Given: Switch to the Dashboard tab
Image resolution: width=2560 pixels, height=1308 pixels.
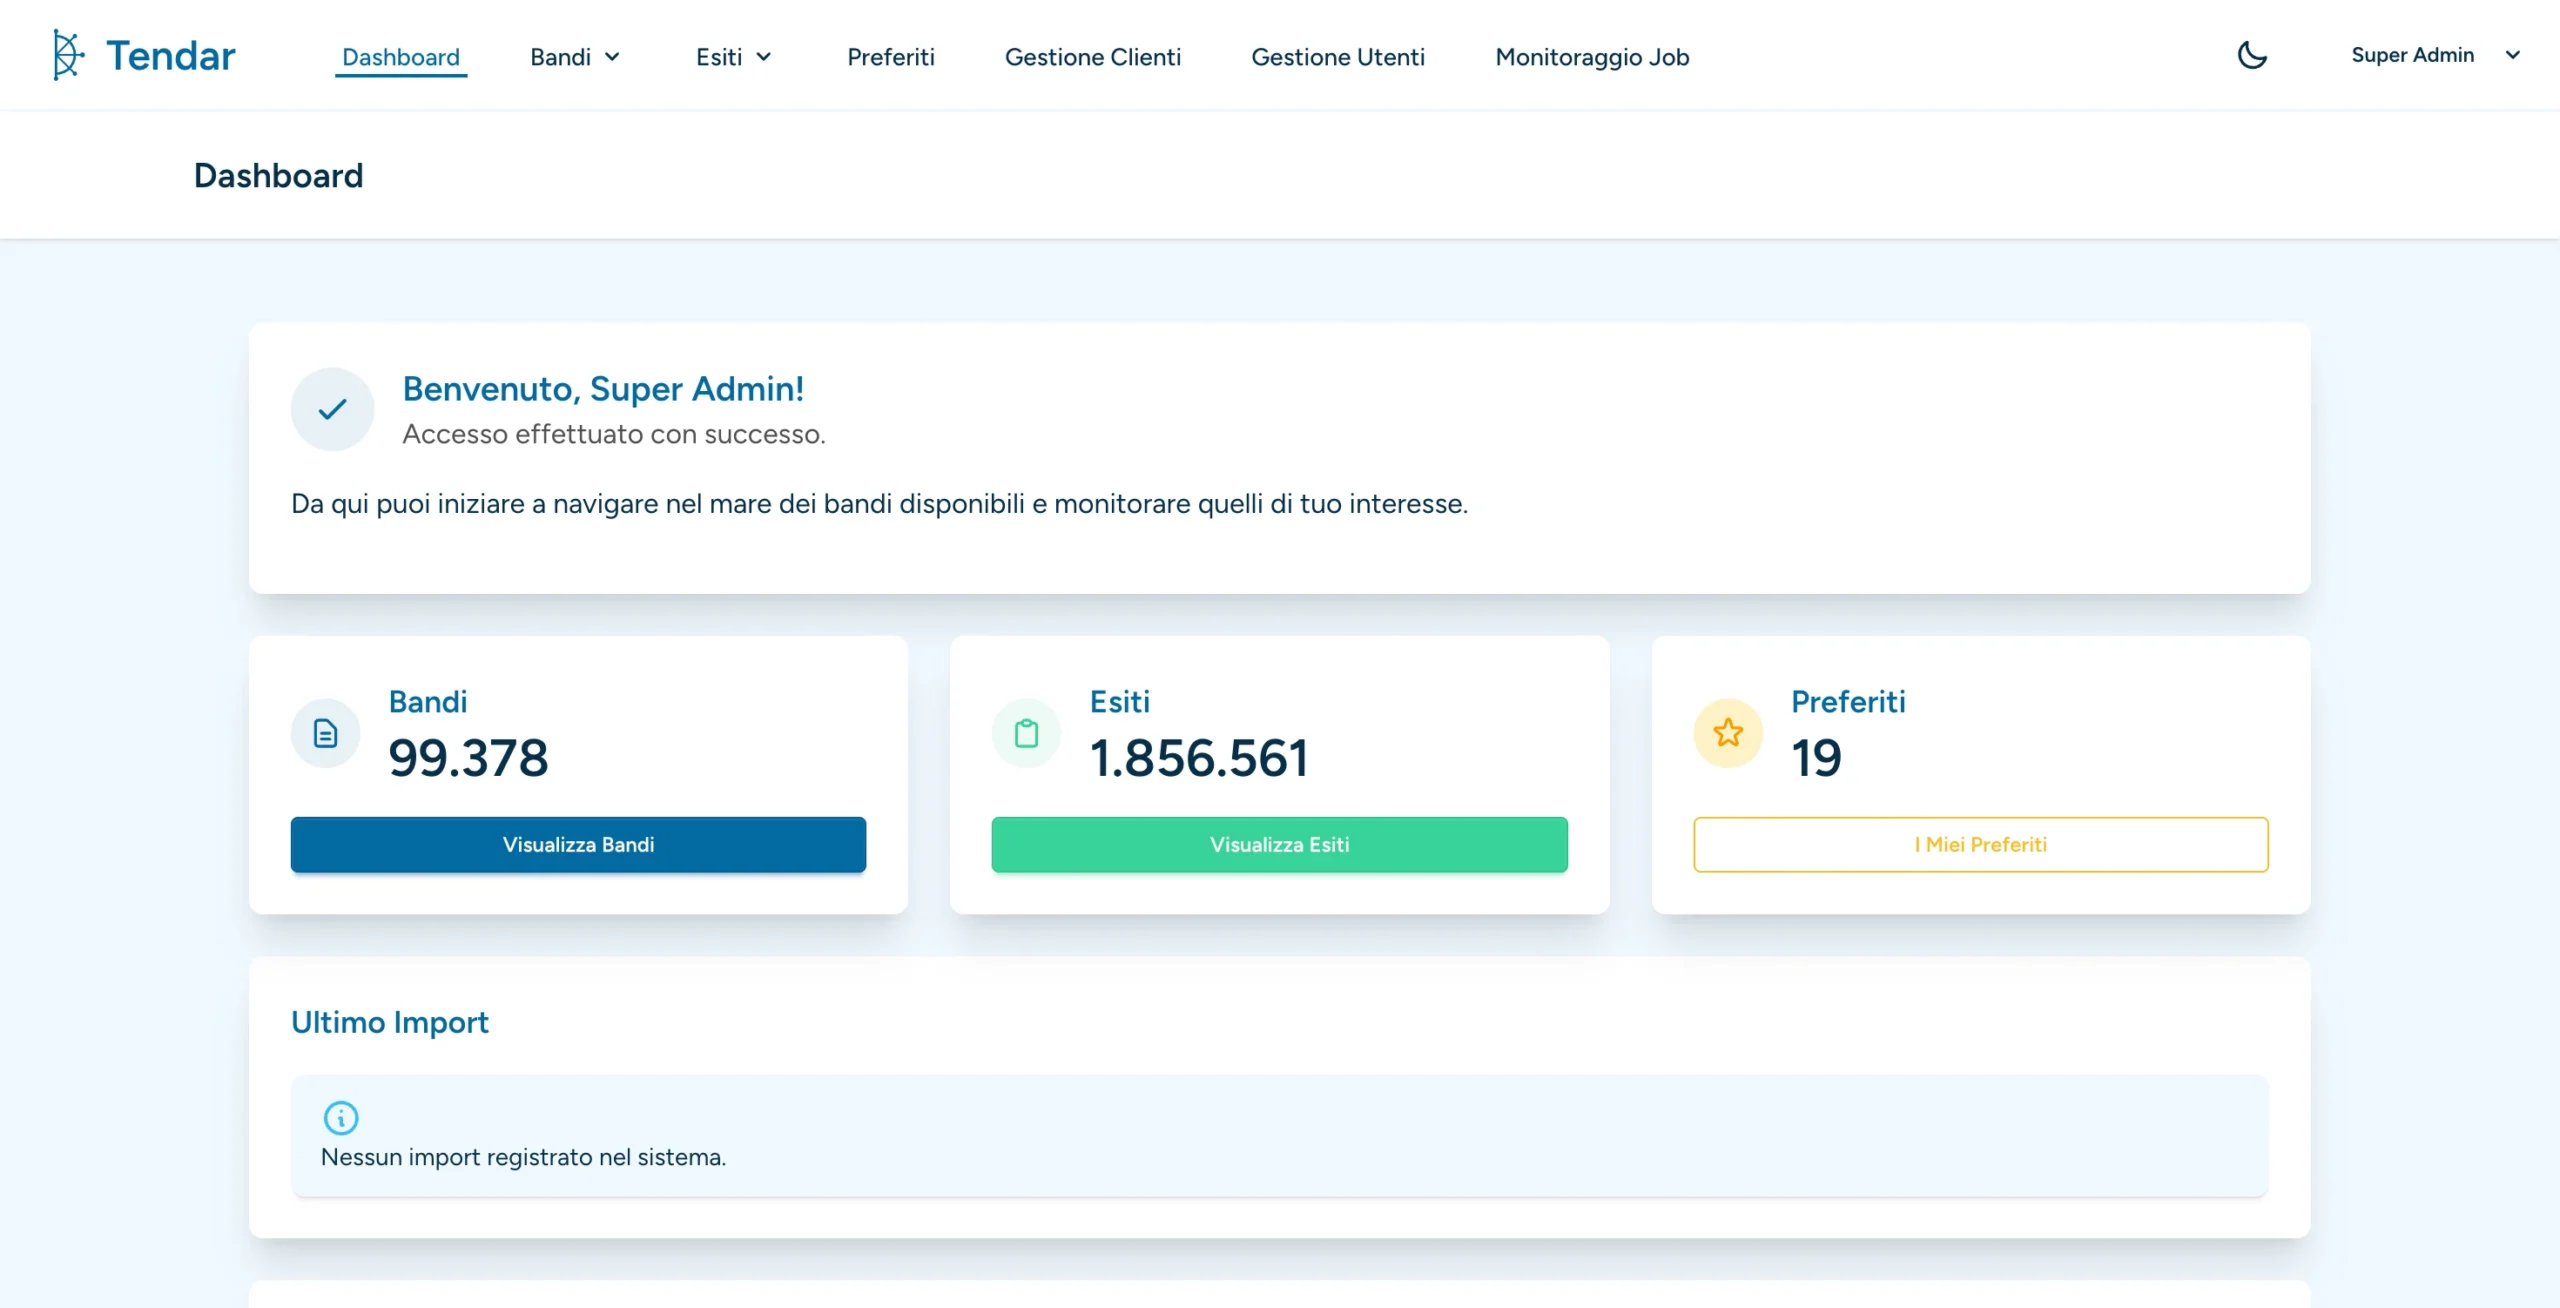Looking at the screenshot, I should (x=400, y=57).
